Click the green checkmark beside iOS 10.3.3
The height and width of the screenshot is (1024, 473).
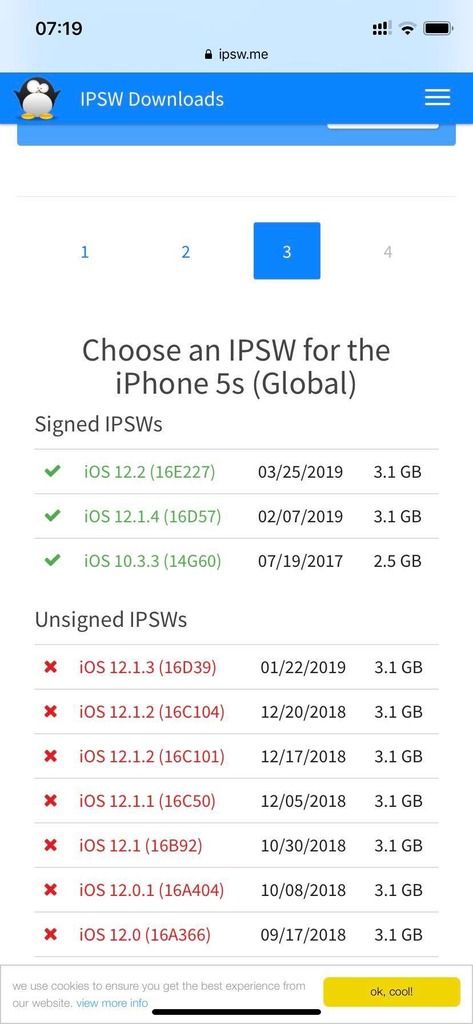click(x=52, y=560)
